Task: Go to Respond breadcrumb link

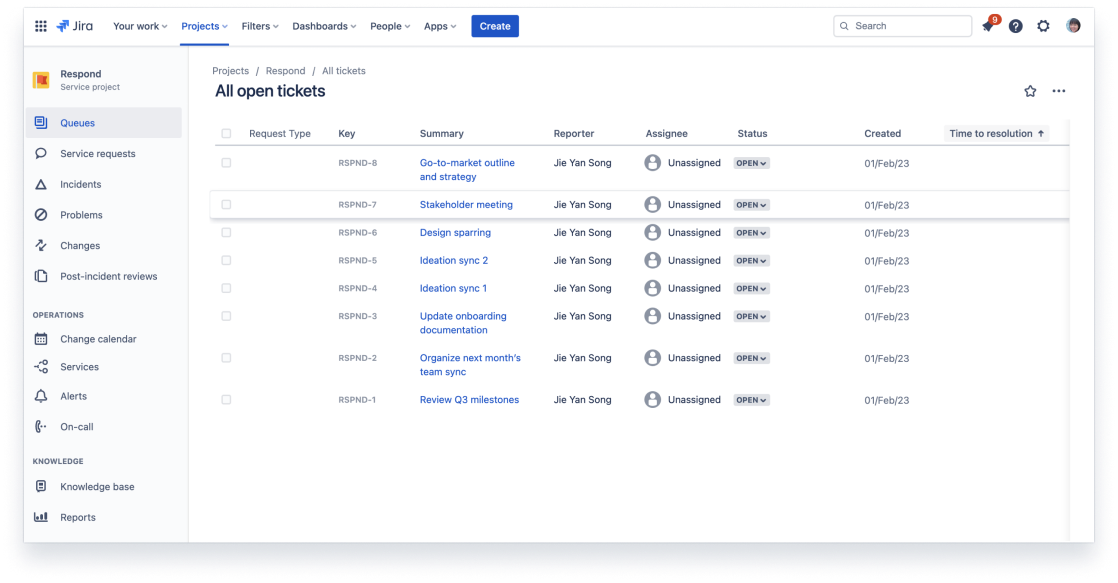Action: point(285,71)
